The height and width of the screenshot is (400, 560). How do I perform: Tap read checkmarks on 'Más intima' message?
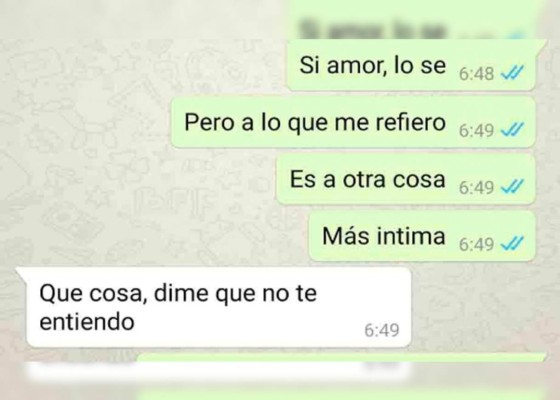pyautogui.click(x=512, y=244)
